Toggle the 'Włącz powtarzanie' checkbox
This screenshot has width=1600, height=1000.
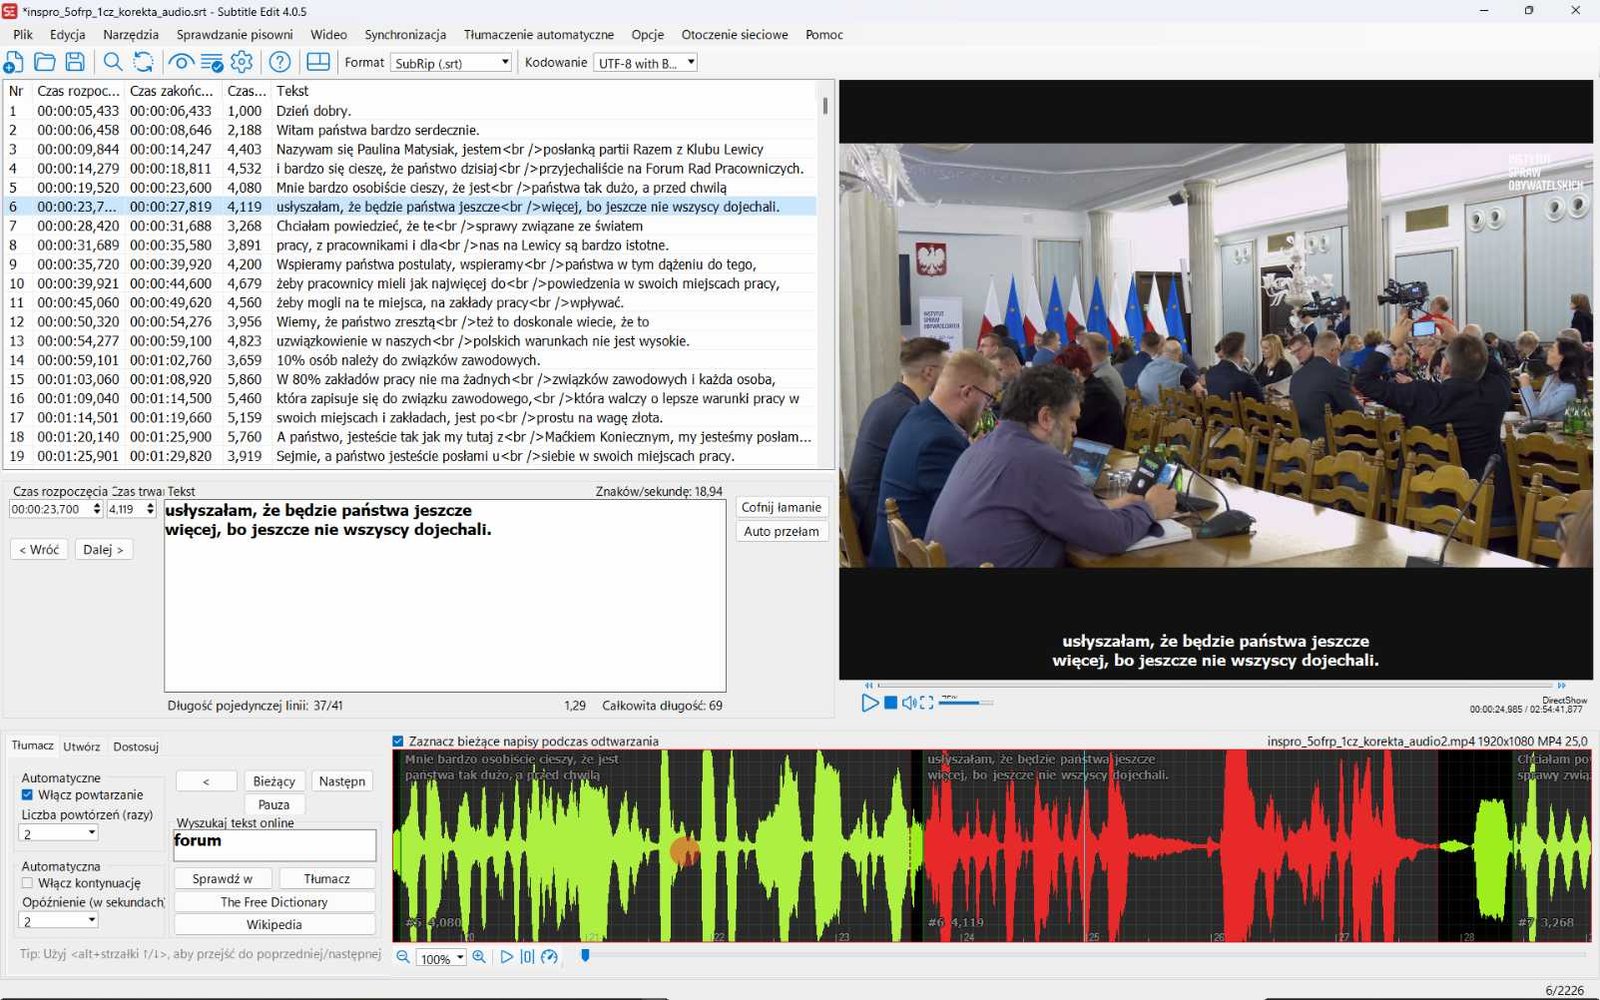click(27, 795)
